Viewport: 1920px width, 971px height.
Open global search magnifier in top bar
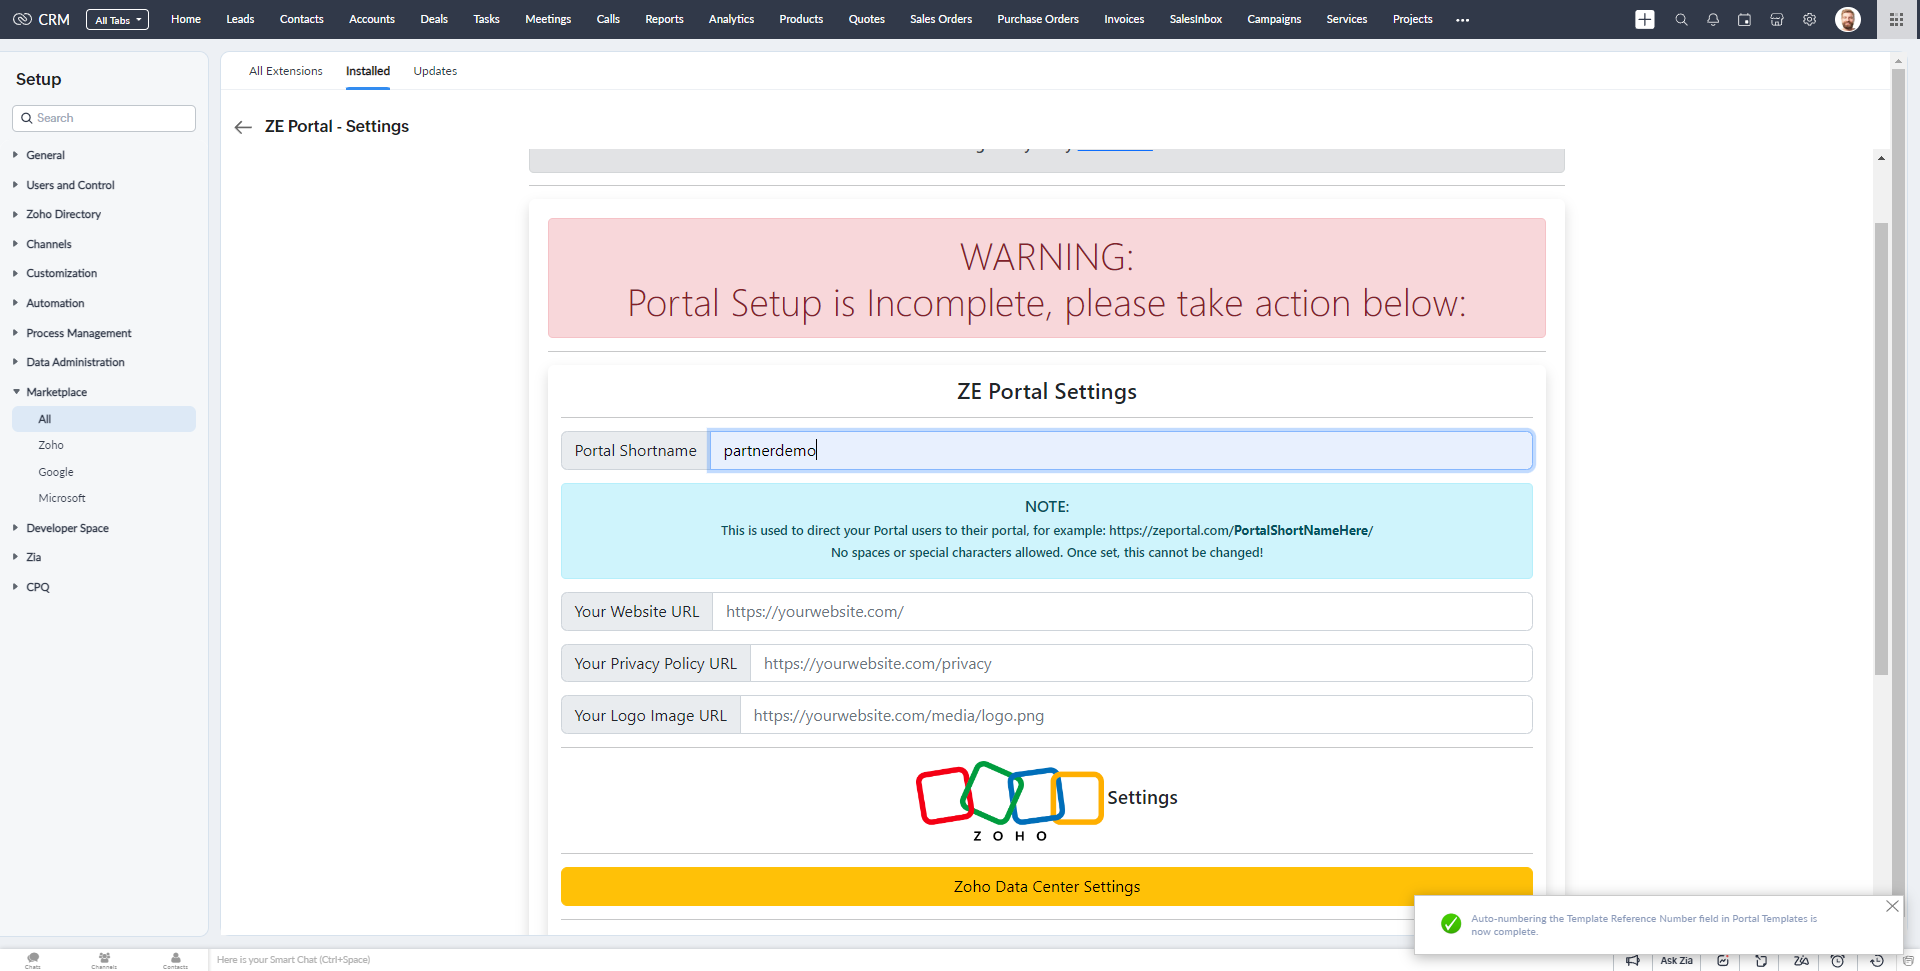pos(1681,19)
